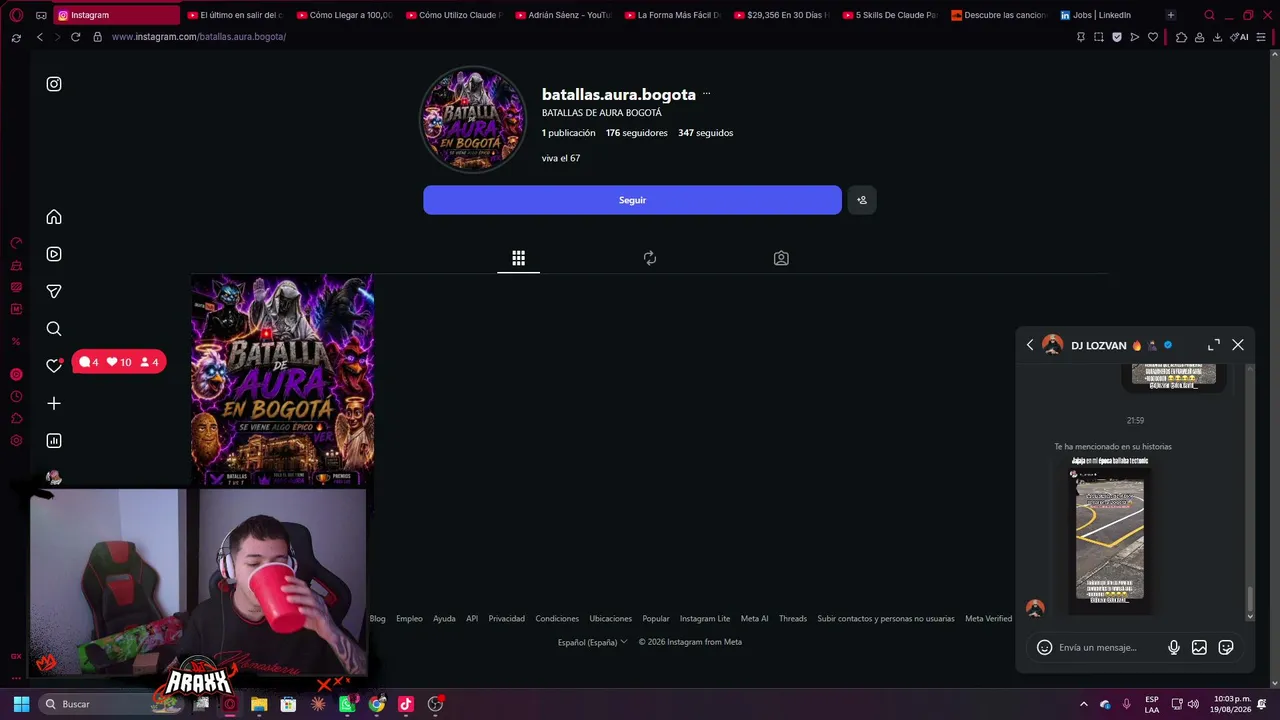The width and height of the screenshot is (1280, 720).
Task: Click the Opera browser menu logo
Action: [x=16, y=15]
